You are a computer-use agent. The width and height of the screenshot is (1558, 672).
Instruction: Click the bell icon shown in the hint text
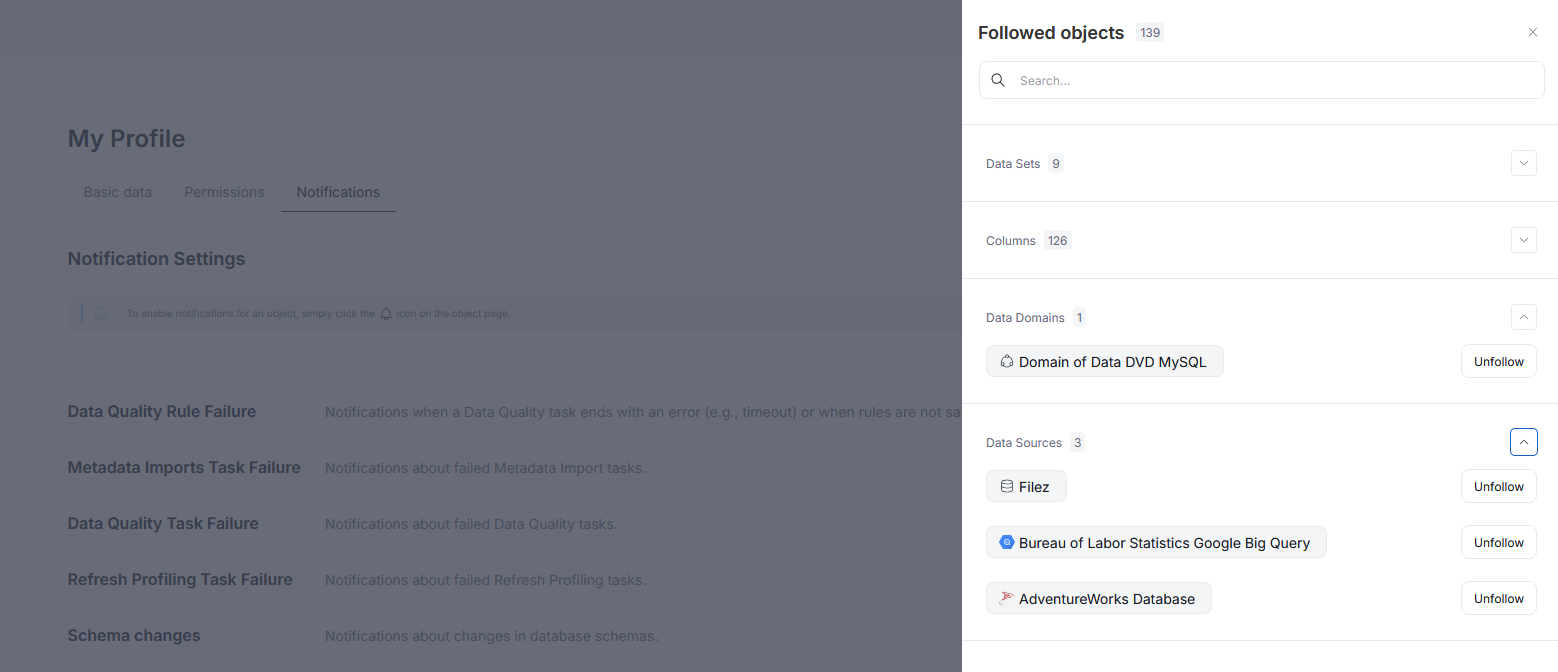tap(385, 312)
